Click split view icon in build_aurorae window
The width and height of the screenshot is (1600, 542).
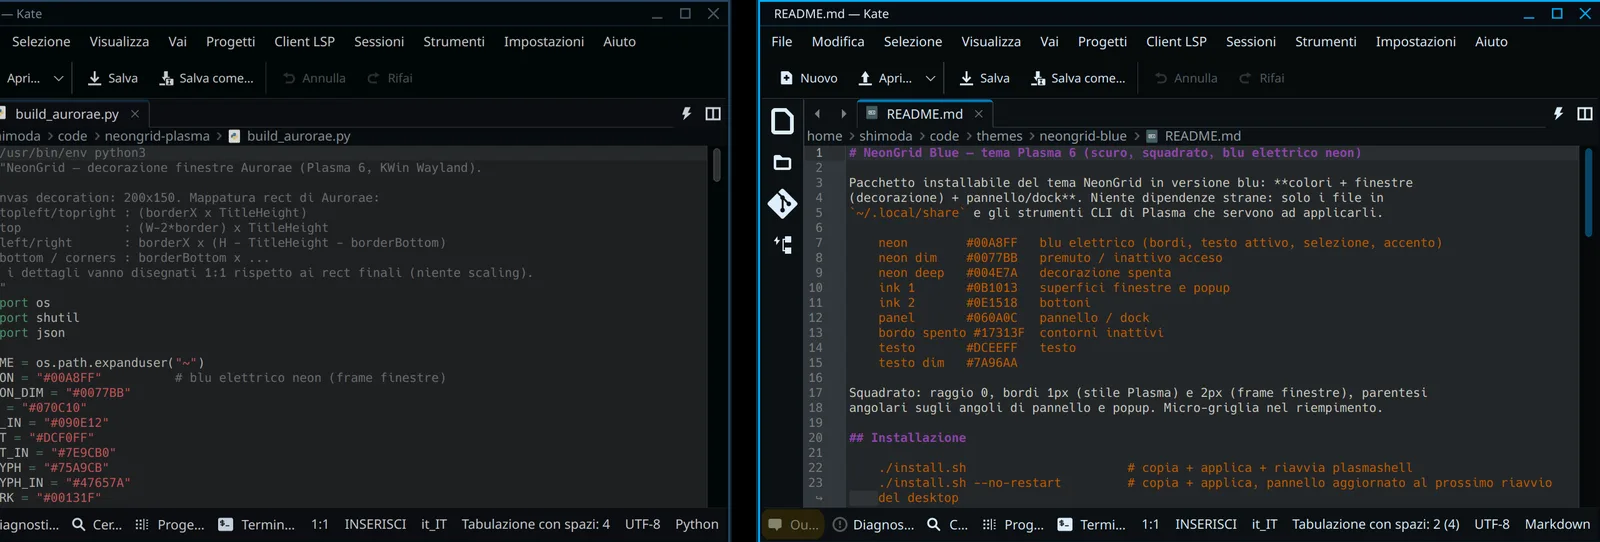pyautogui.click(x=713, y=114)
